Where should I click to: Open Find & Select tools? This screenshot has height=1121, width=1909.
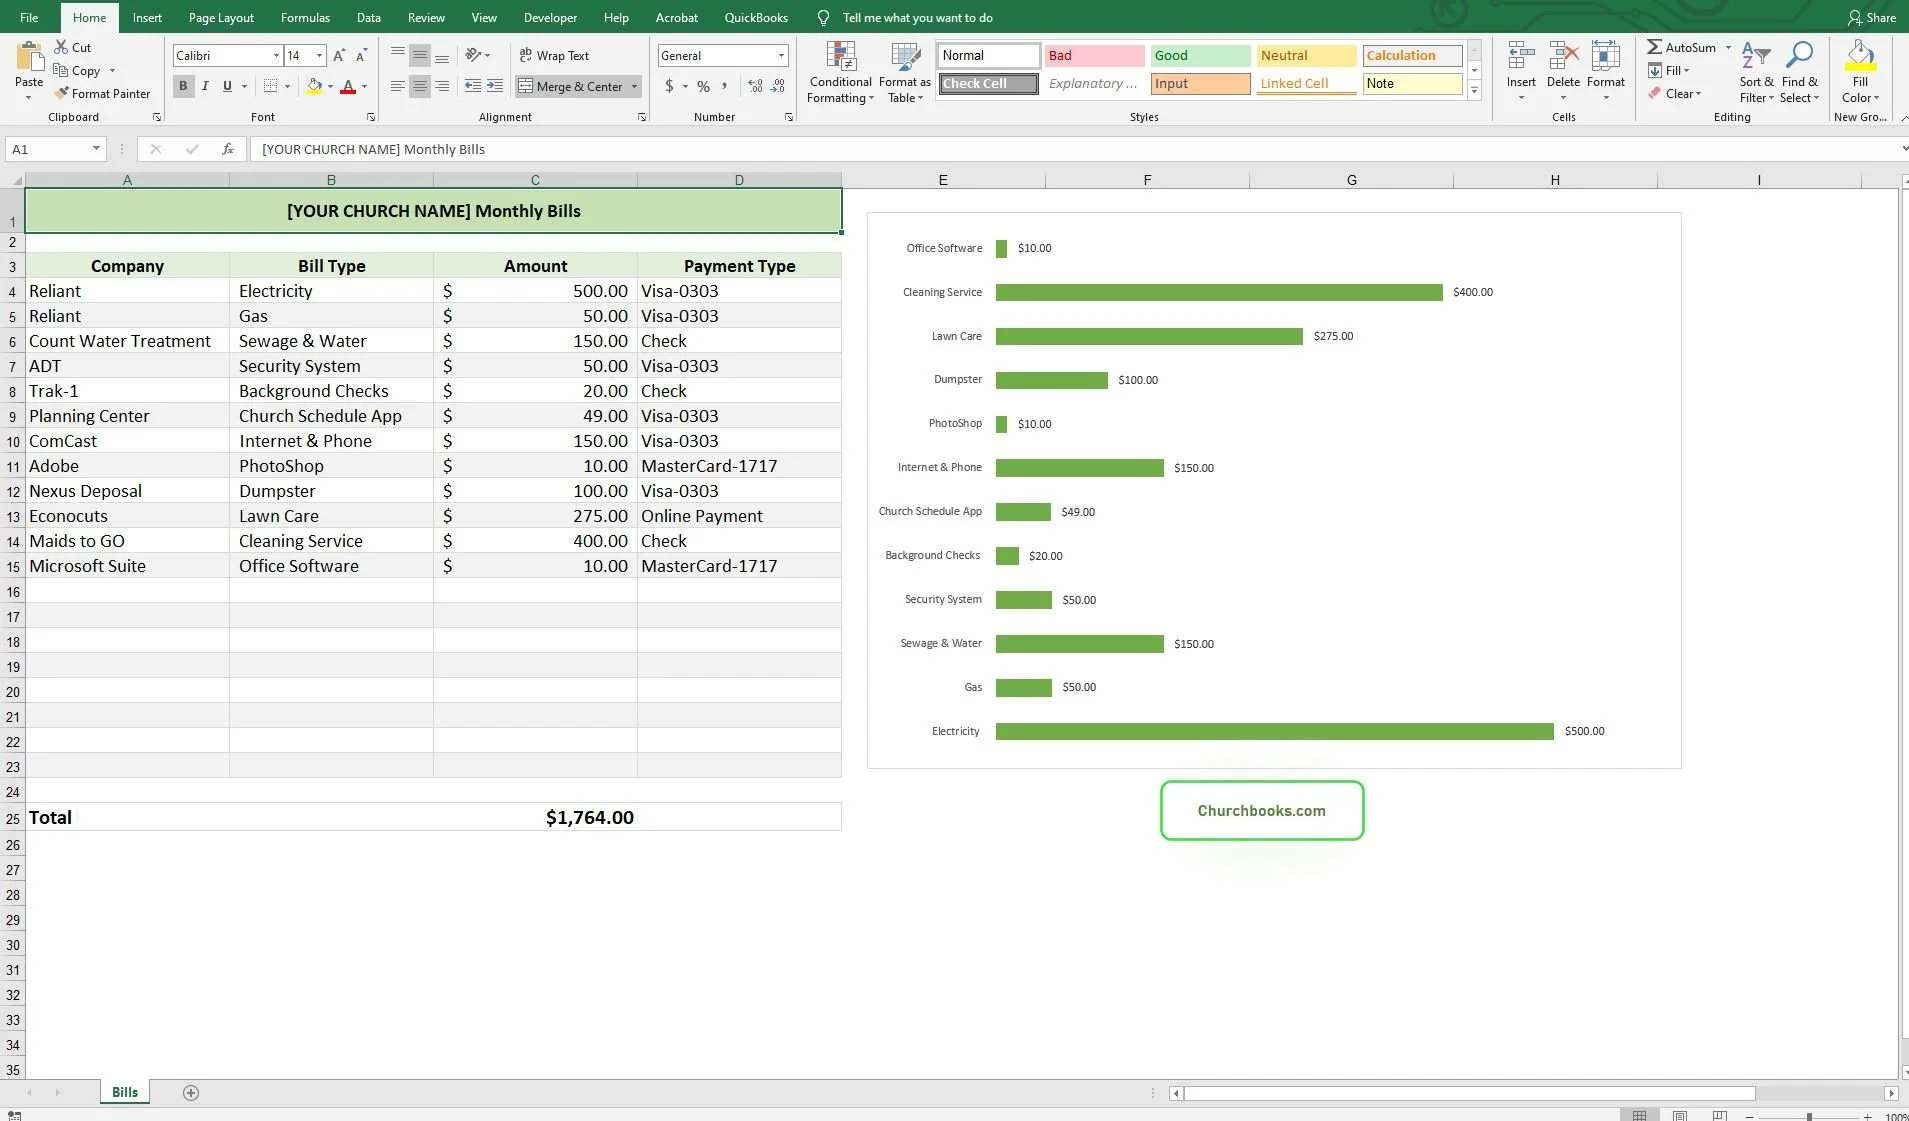(x=1799, y=72)
